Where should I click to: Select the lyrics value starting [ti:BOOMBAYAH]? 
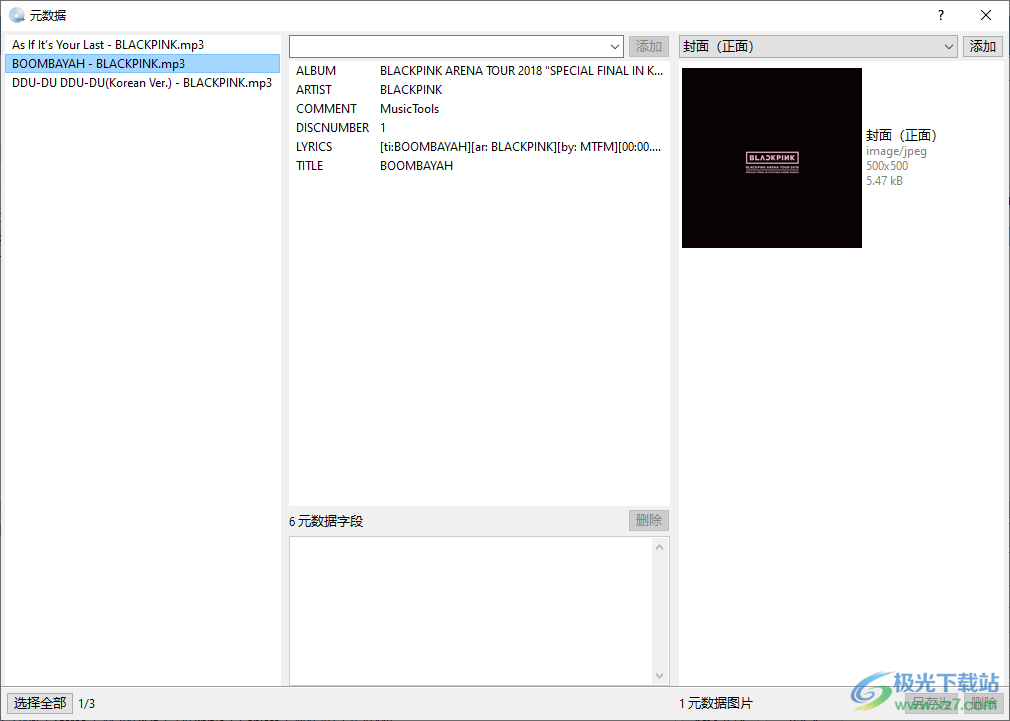520,147
